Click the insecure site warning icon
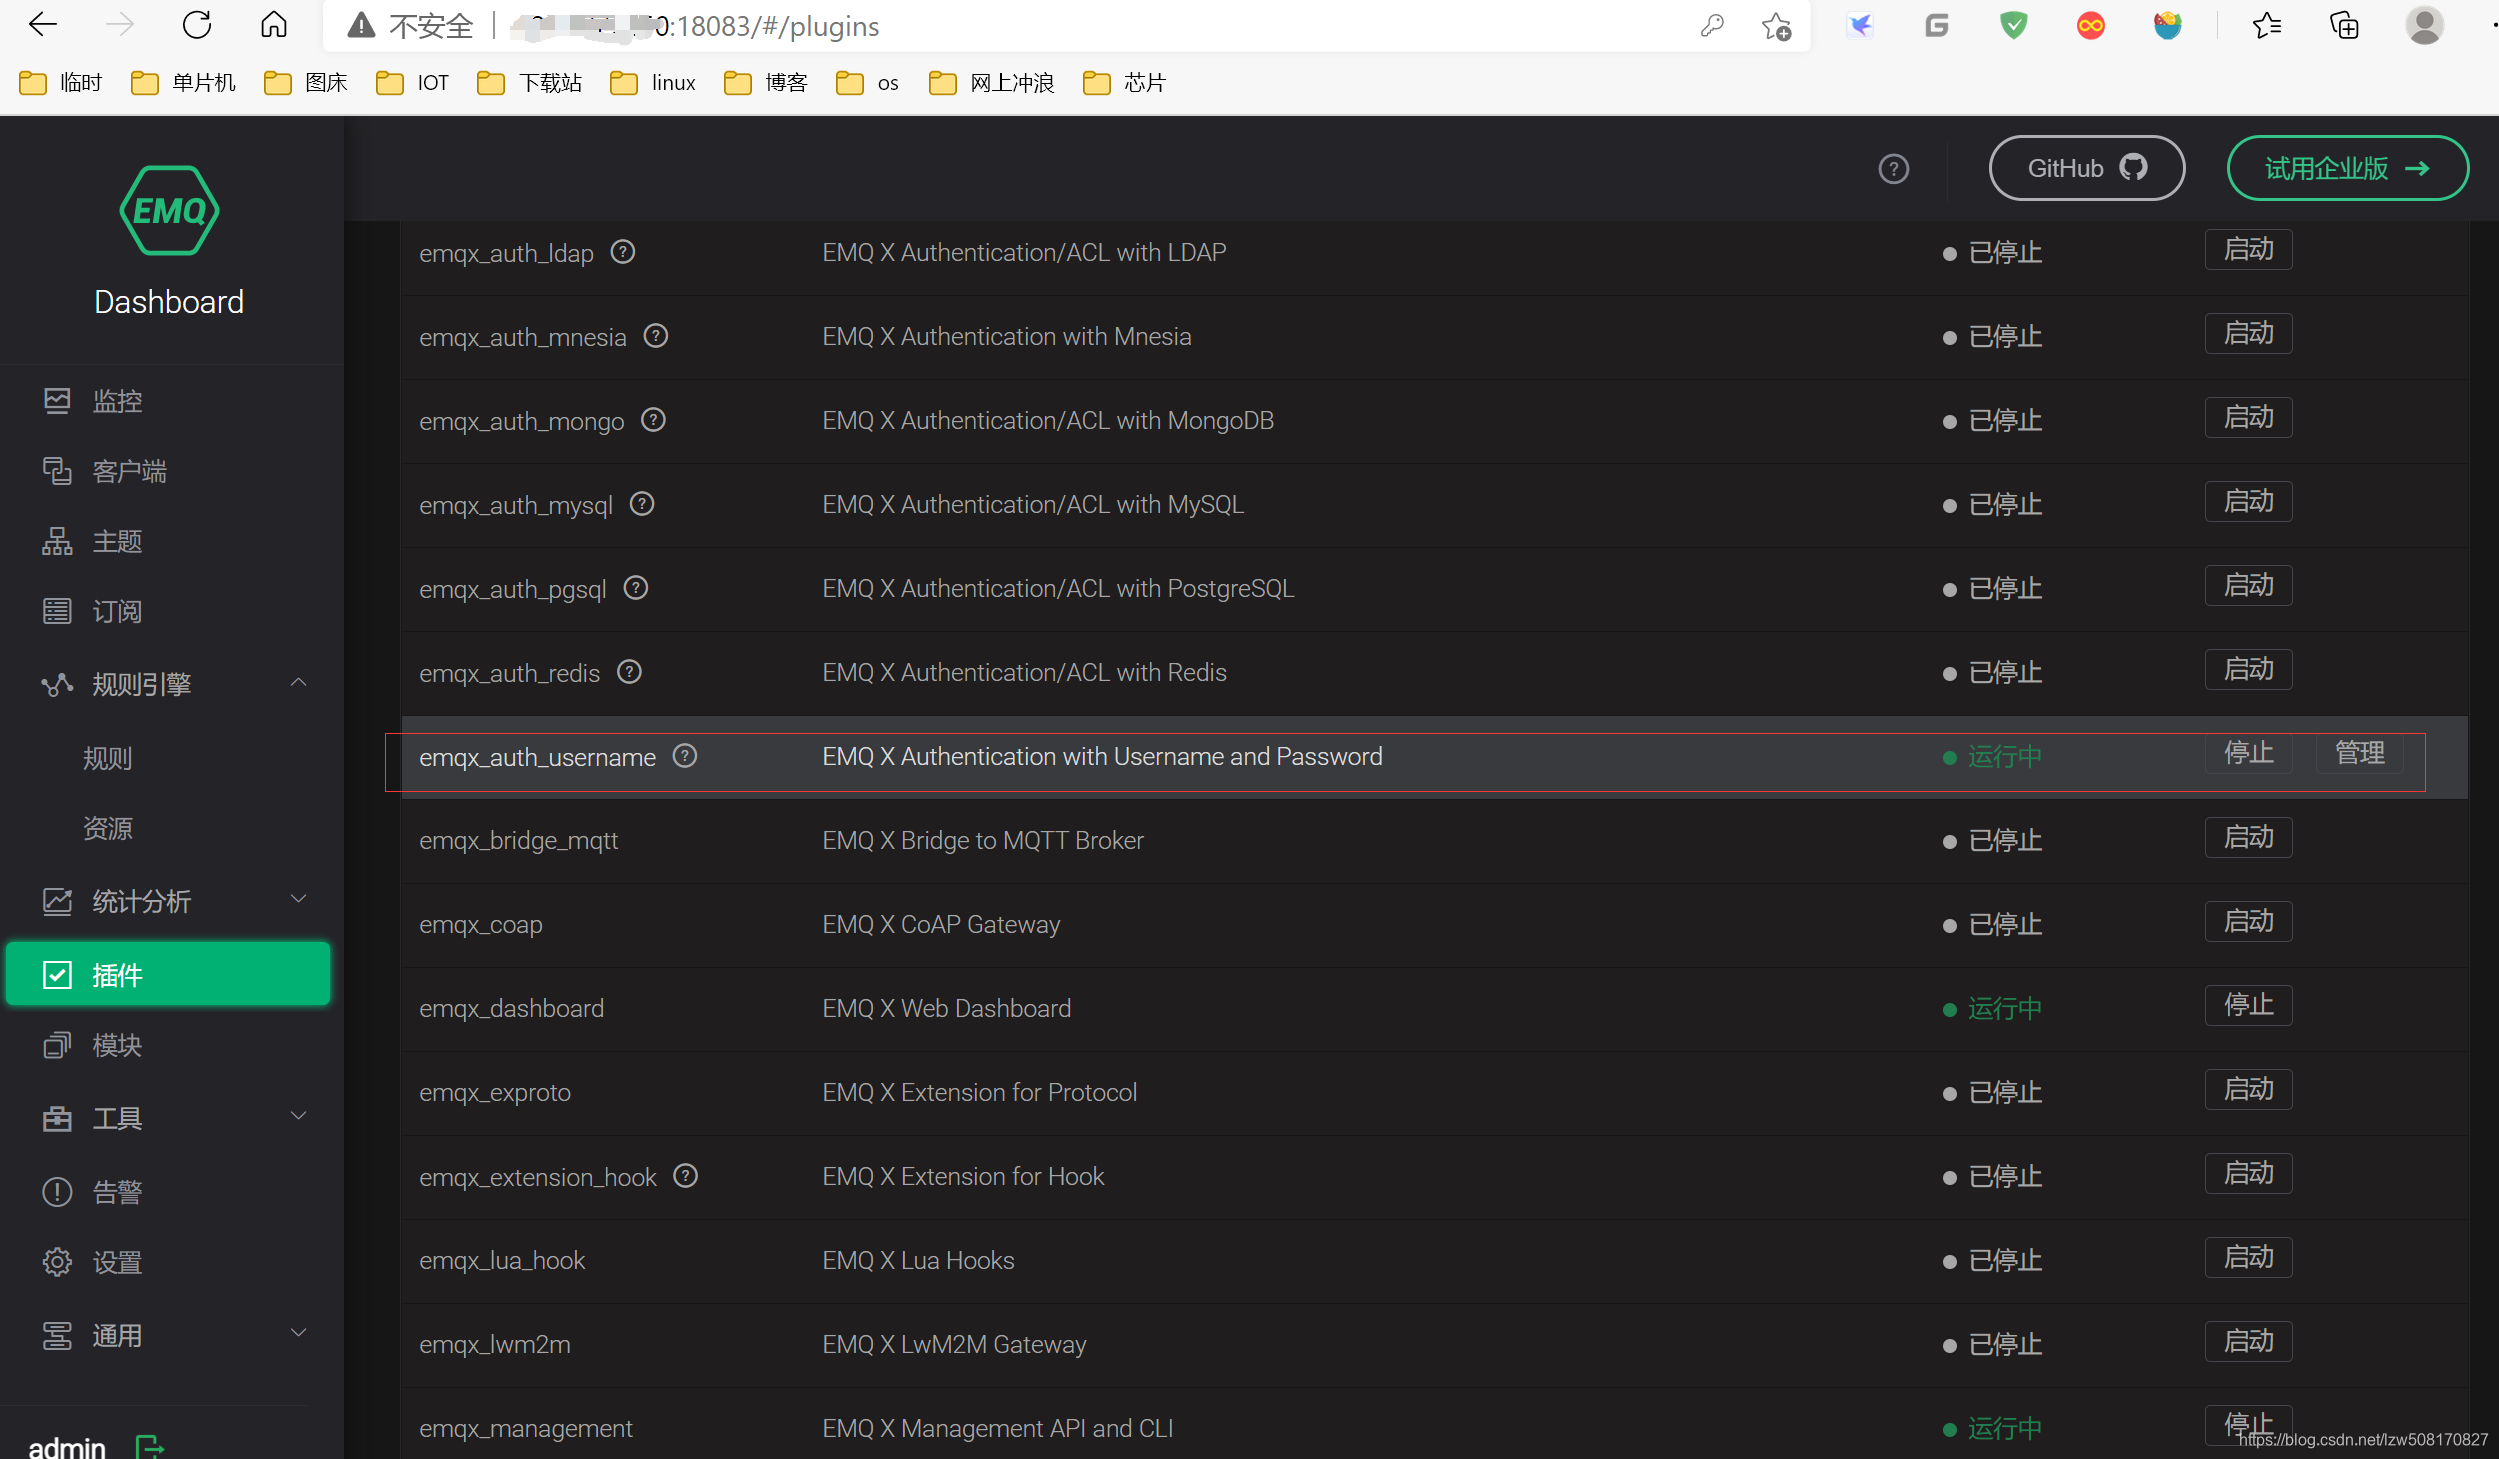Screen dimensions: 2499x1459 [x=361, y=26]
